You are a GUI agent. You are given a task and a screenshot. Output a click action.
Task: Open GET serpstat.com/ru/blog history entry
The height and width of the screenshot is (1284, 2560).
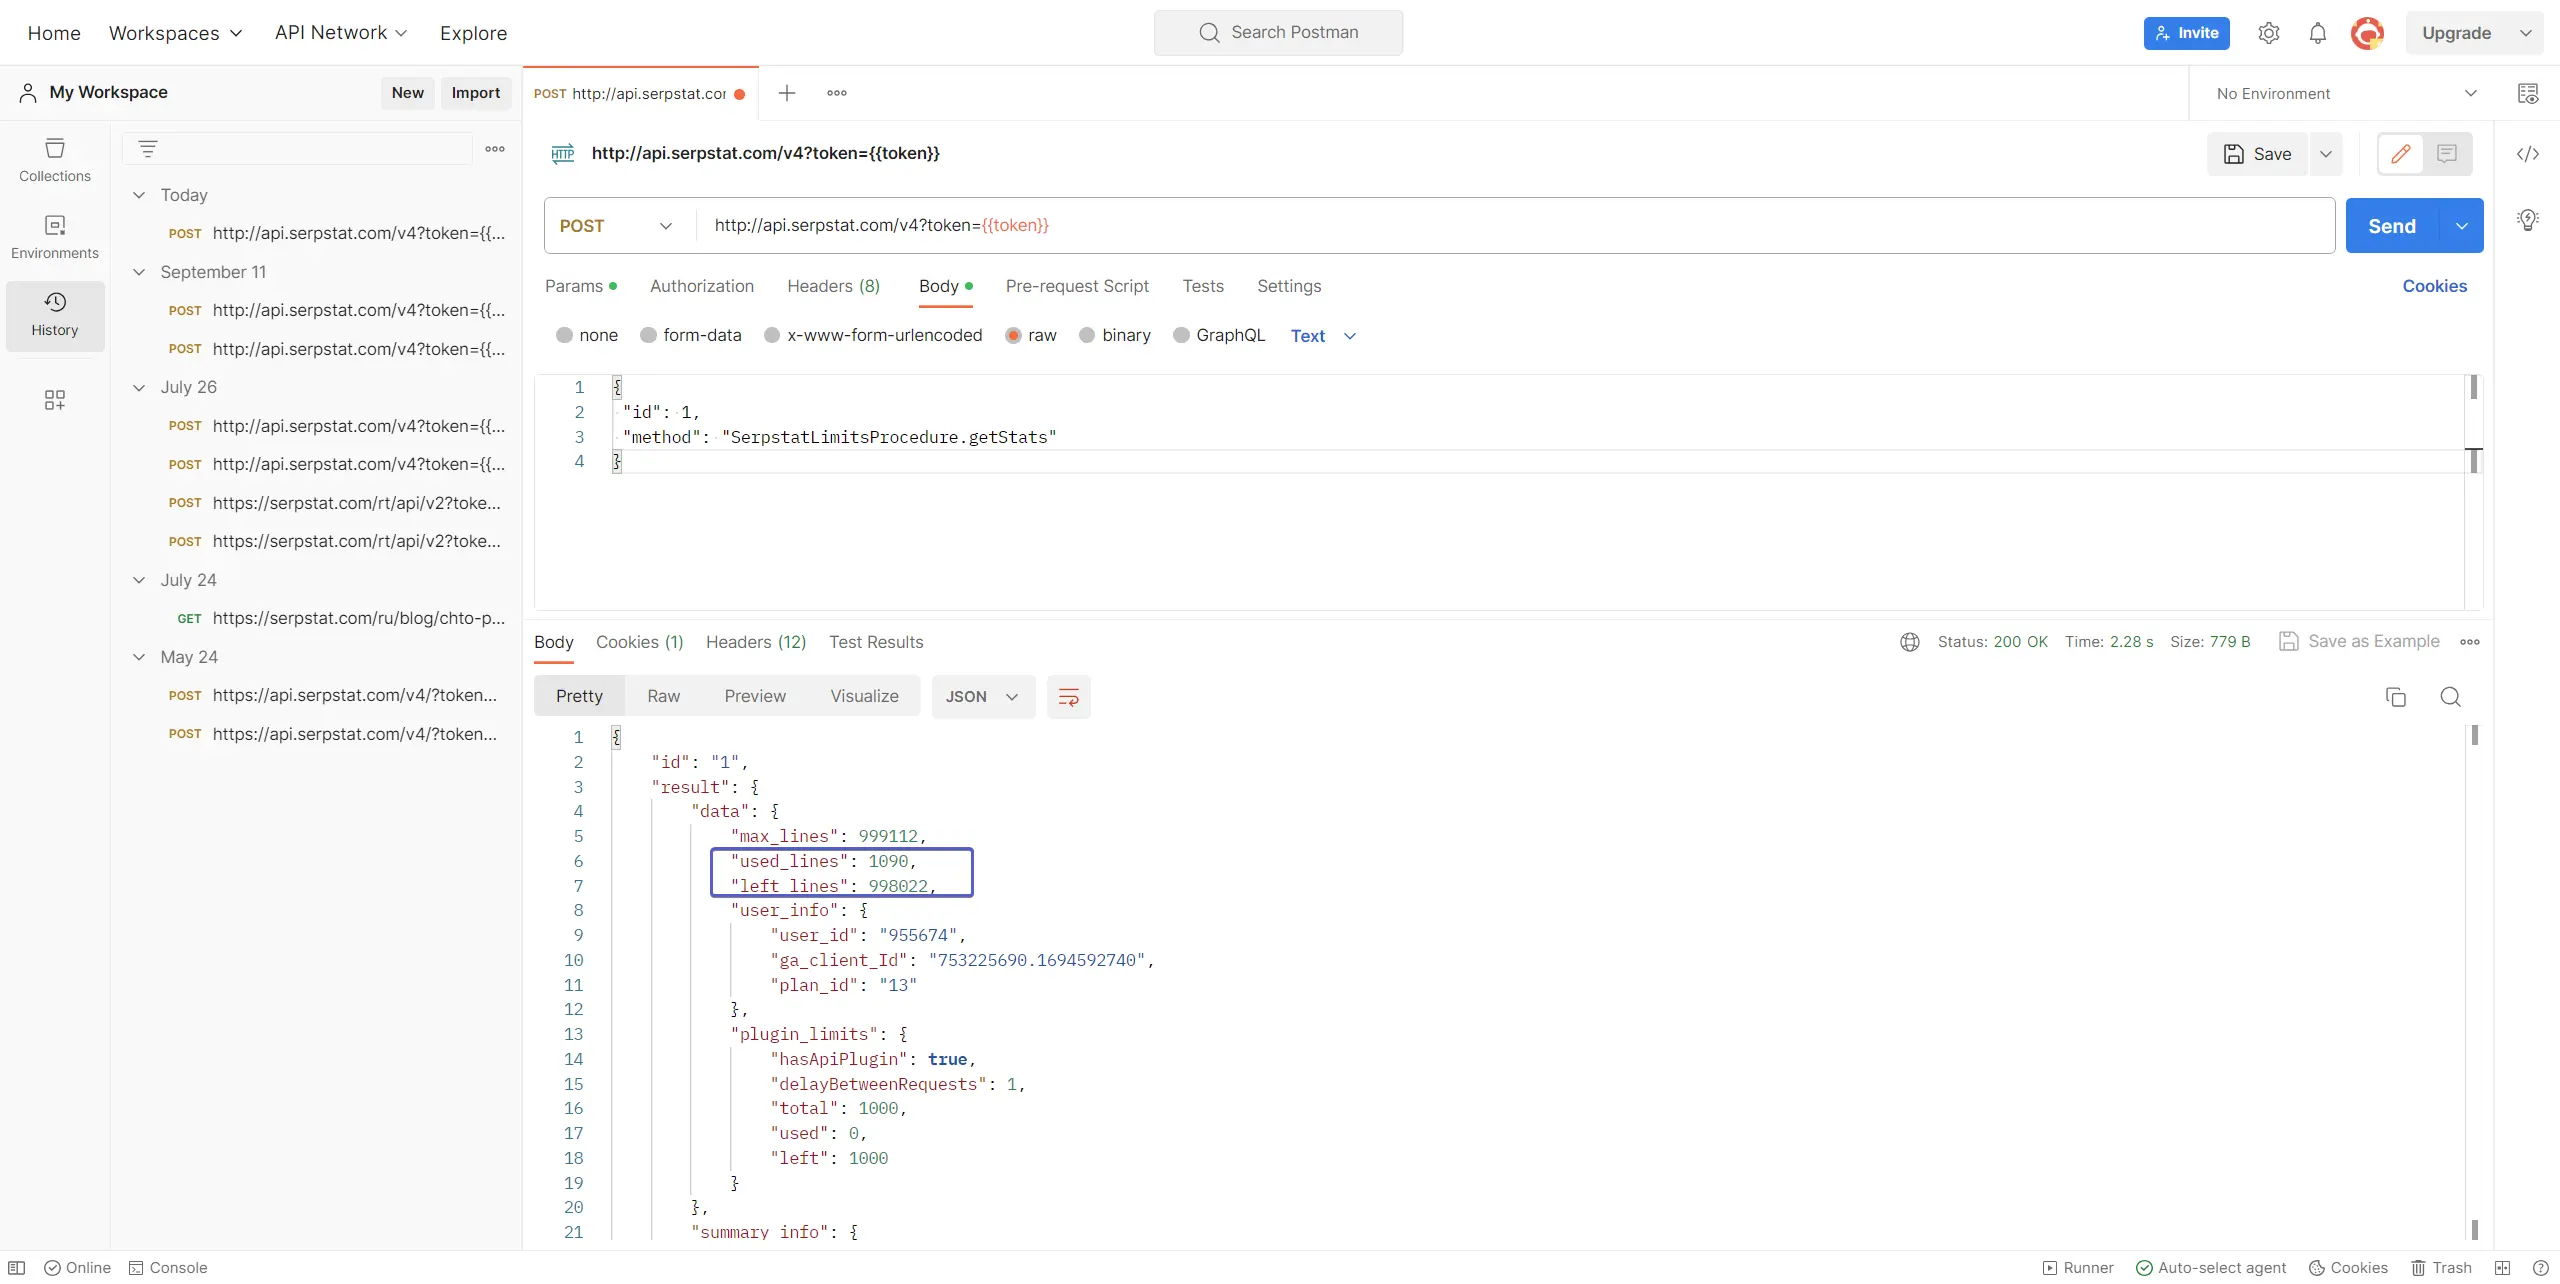(x=340, y=618)
